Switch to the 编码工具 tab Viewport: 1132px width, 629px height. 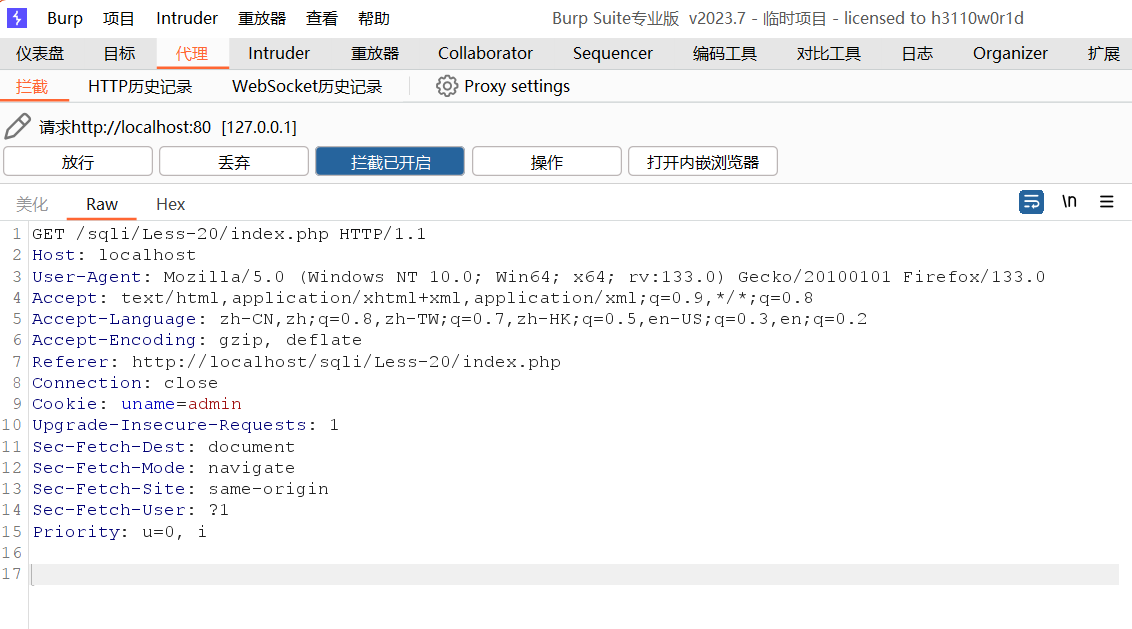tap(724, 53)
